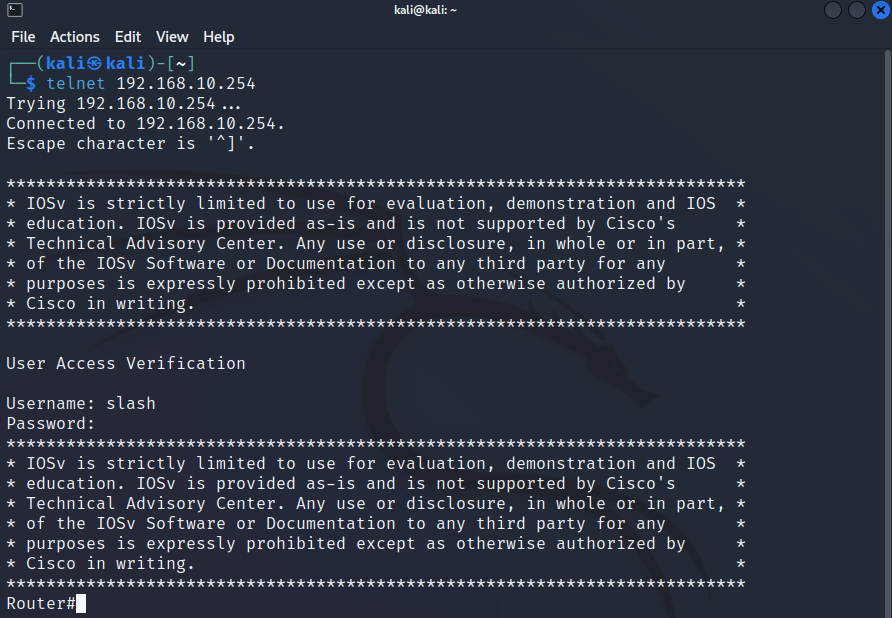Click the Username: slash line
892x618 pixels.
click(80, 403)
